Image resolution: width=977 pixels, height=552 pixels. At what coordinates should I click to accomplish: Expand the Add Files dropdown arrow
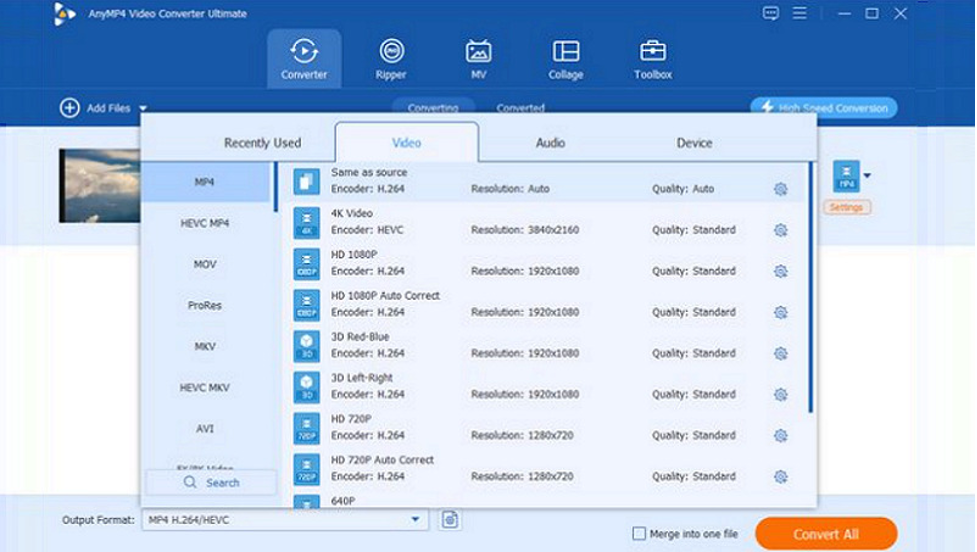click(x=143, y=108)
